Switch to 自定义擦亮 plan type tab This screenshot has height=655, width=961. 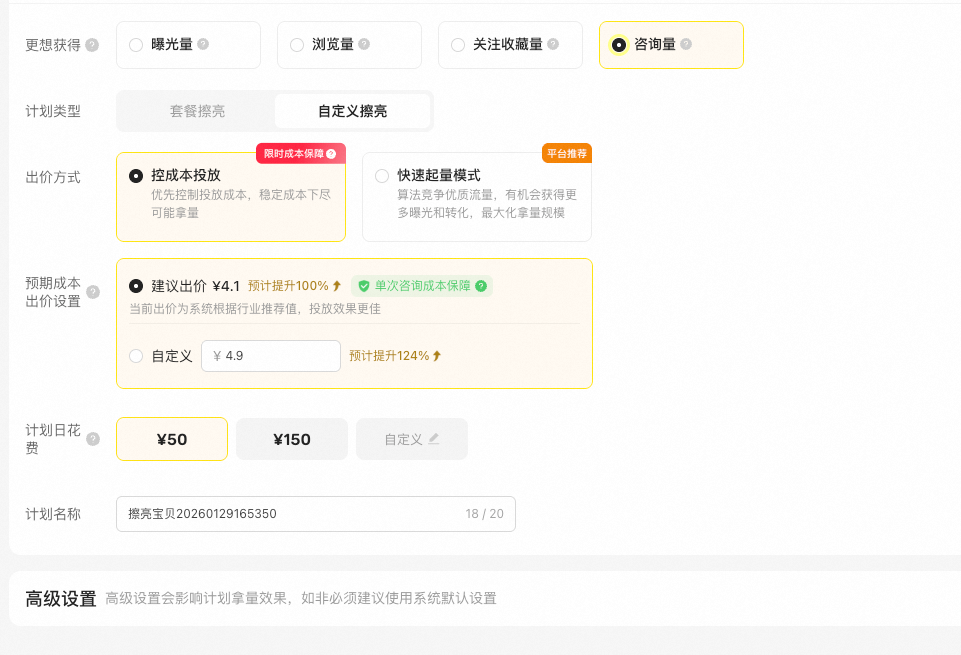tap(352, 111)
